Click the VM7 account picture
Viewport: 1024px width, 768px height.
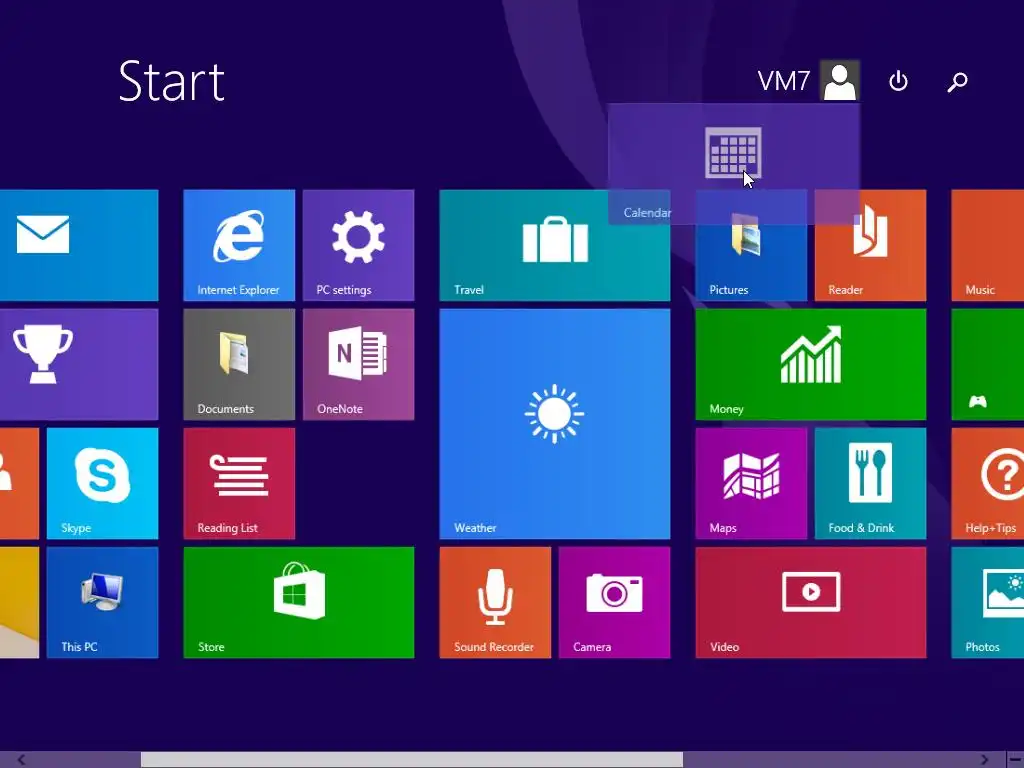pyautogui.click(x=840, y=80)
